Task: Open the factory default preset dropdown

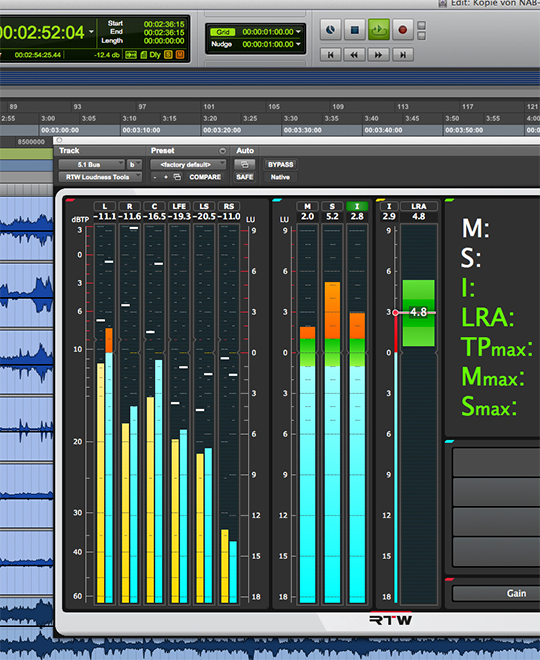Action: coord(188,165)
